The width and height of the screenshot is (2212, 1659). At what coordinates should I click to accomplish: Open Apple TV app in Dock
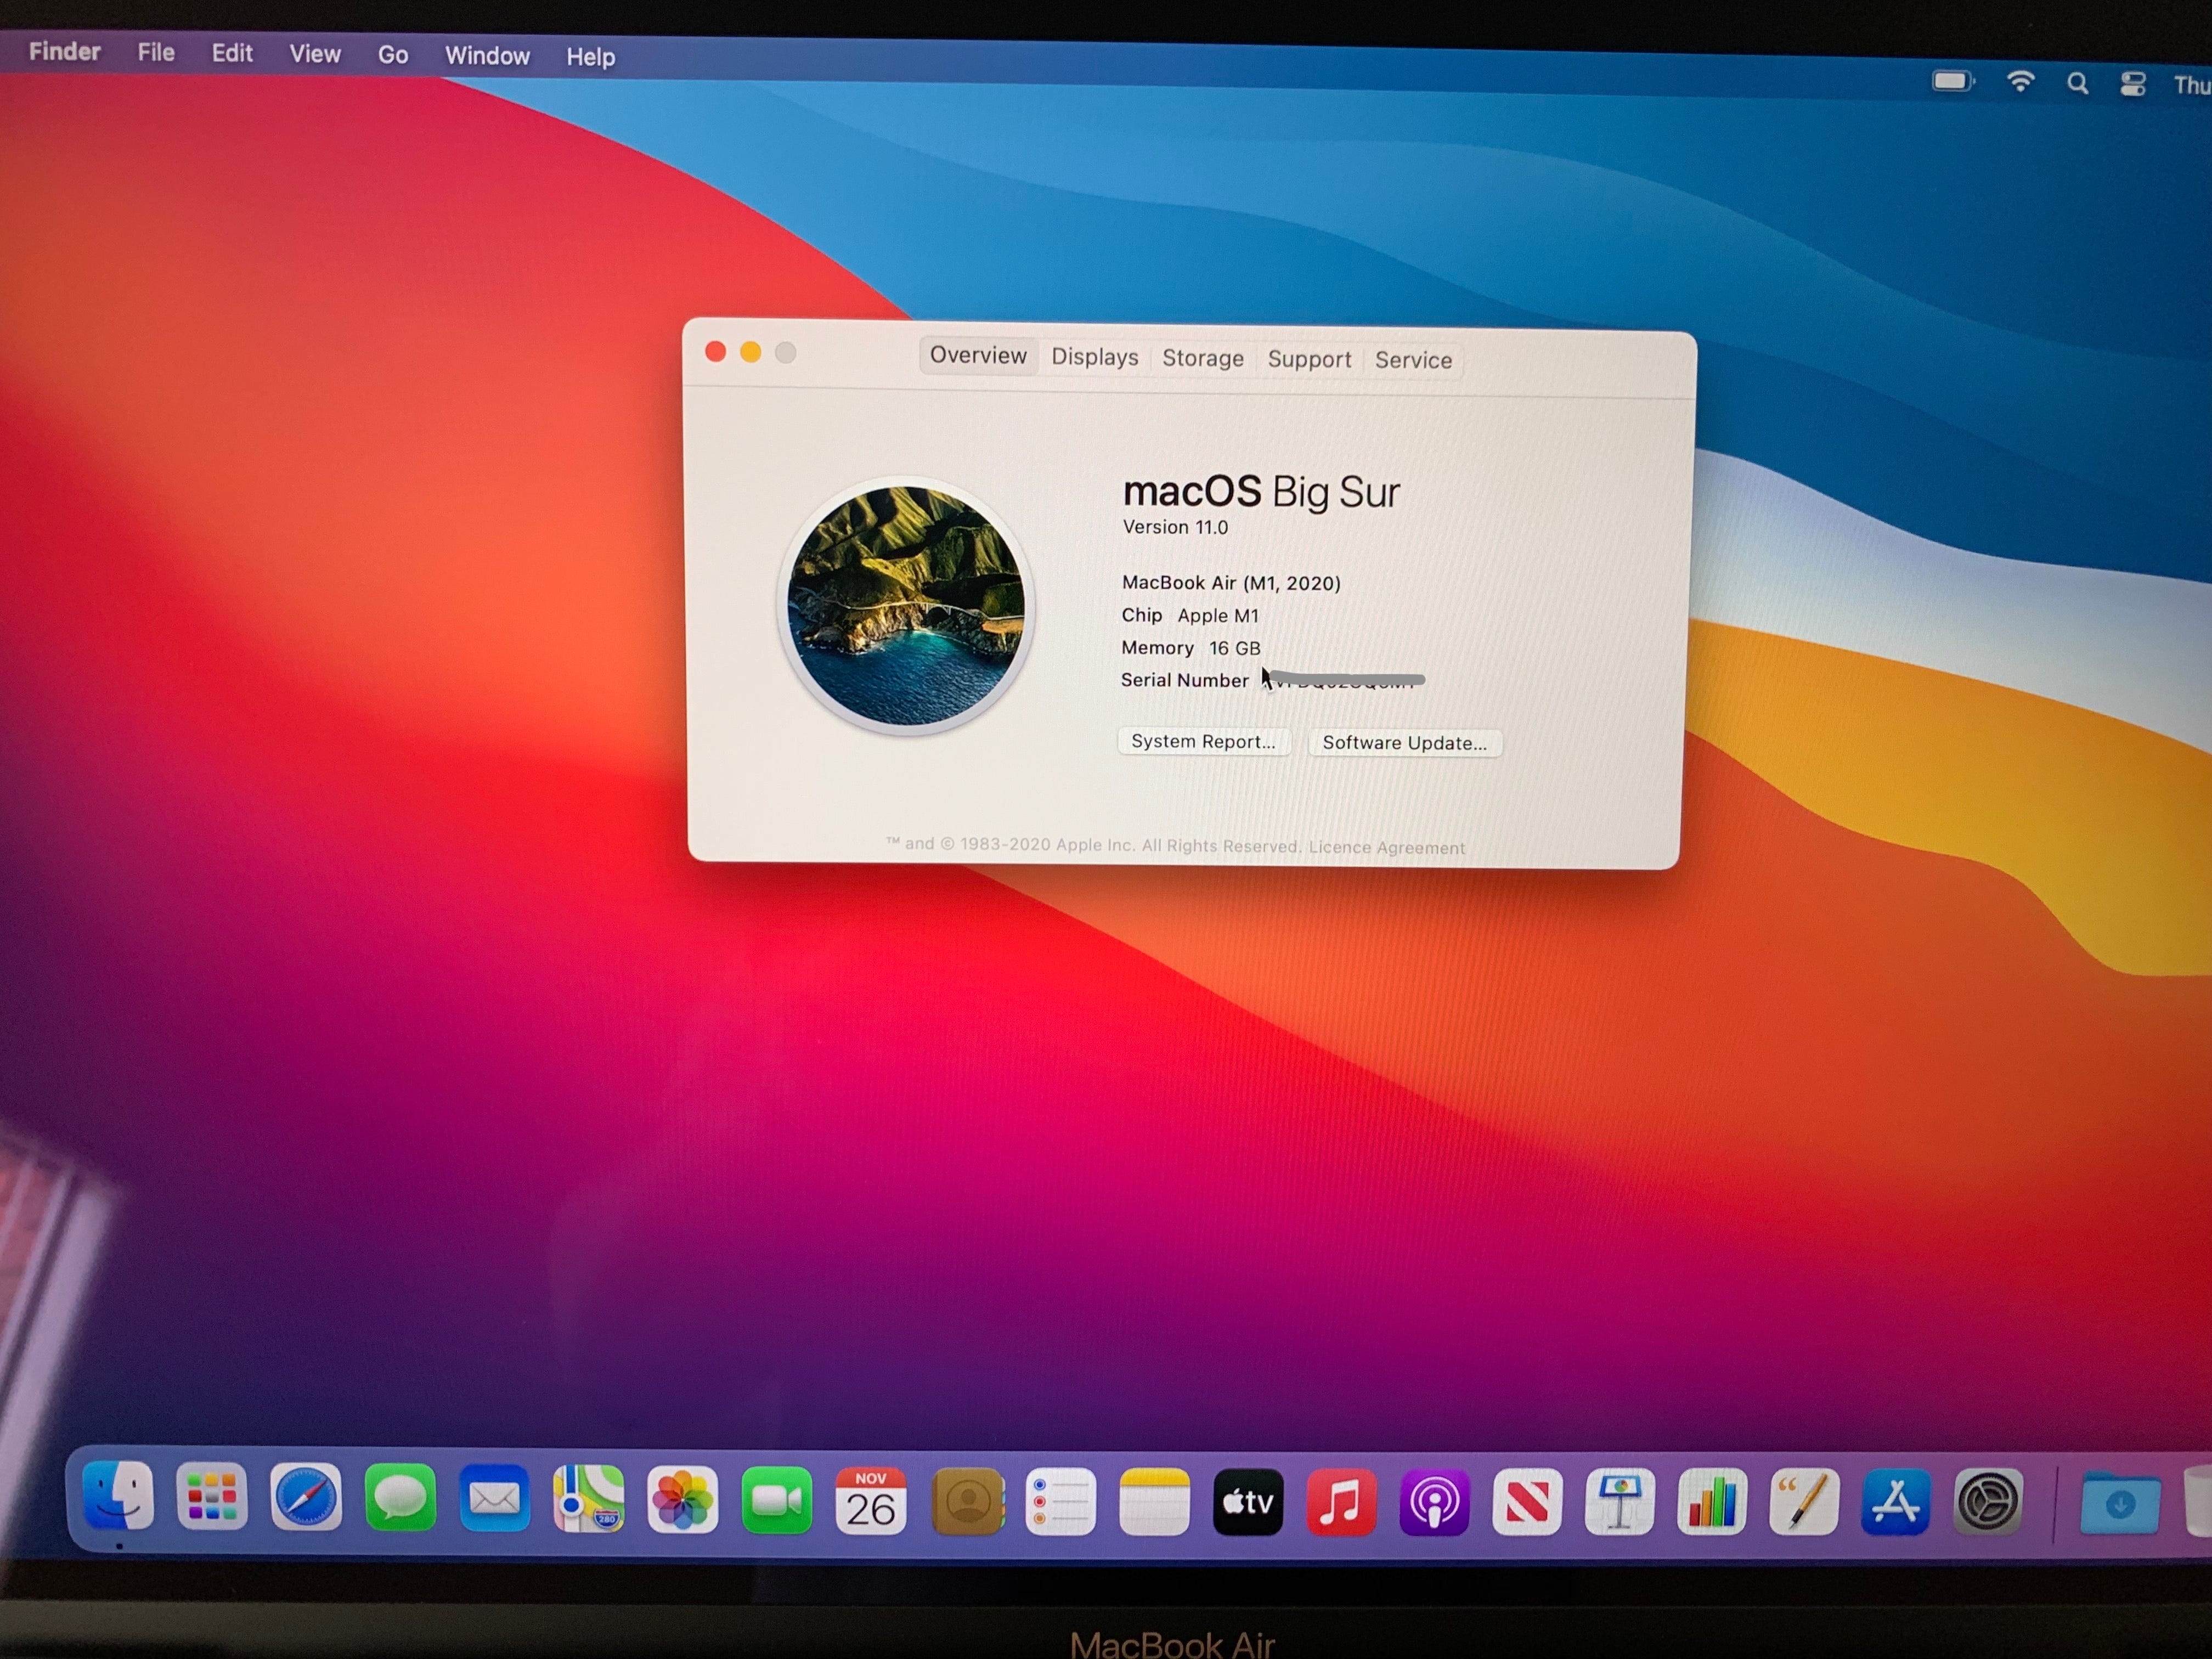1247,1501
